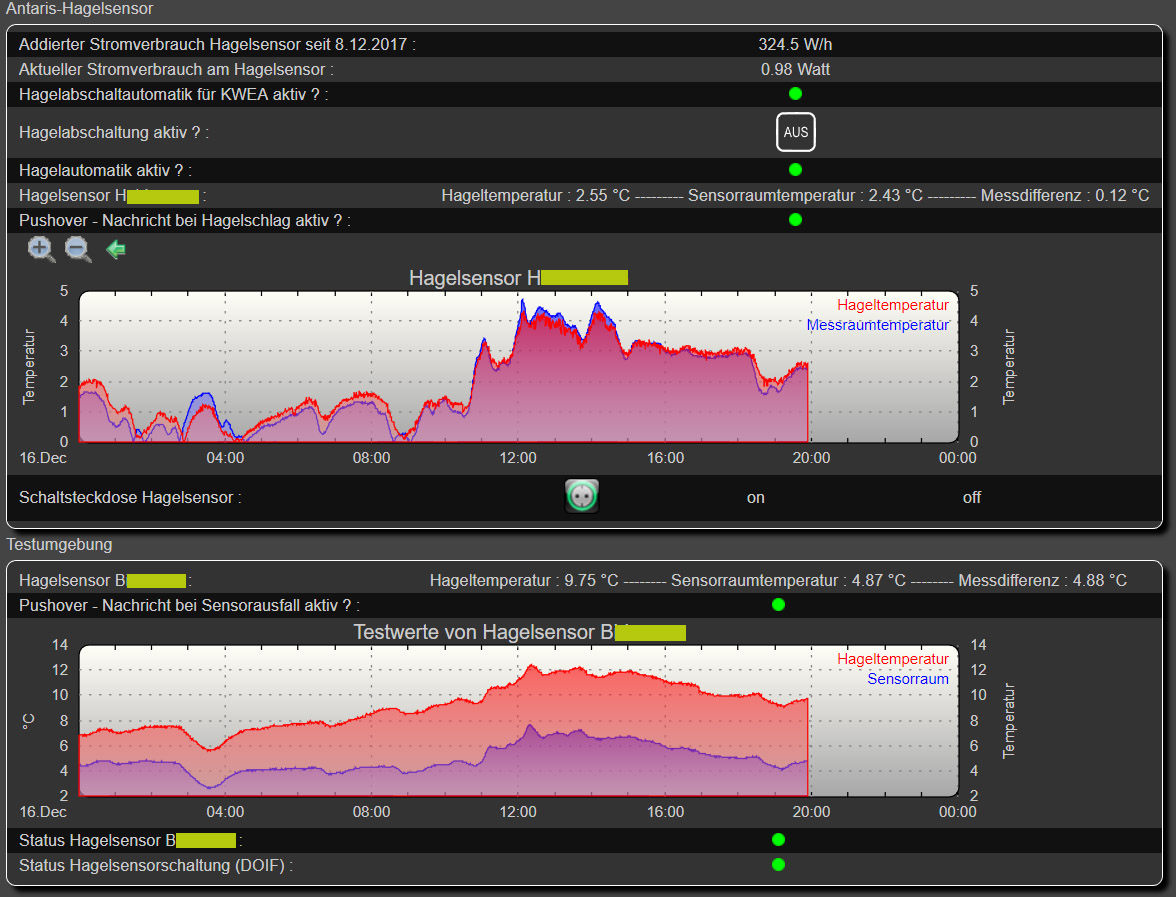Open Aktueller Stromverbrauch am Hagelsensor entry
Viewport: 1176px width, 897px height.
tap(175, 69)
